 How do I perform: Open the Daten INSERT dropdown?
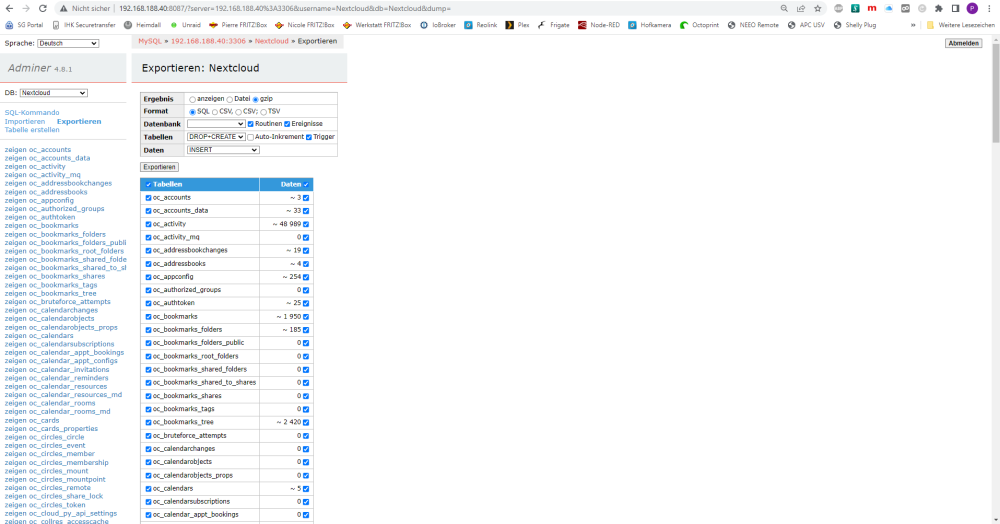pos(223,150)
